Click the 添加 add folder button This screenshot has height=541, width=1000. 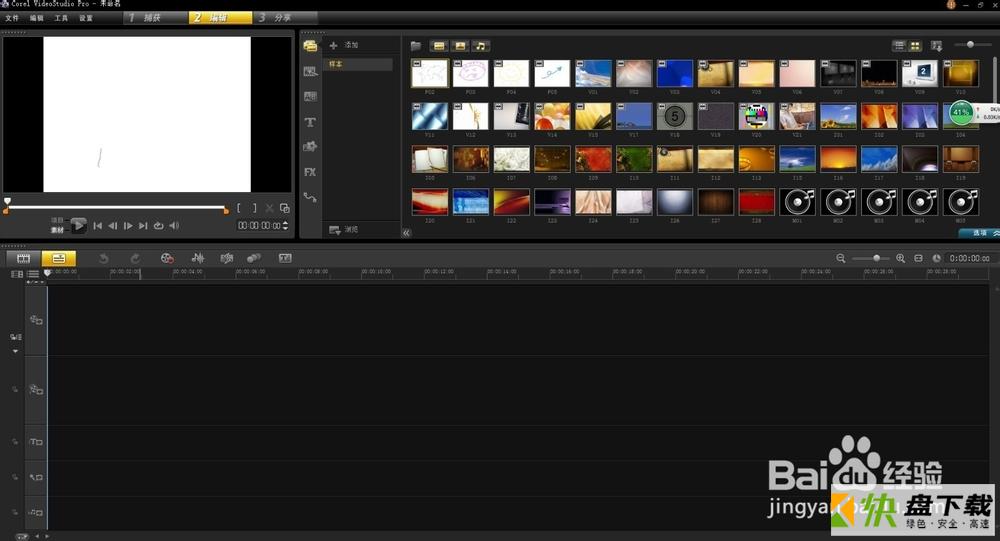coord(344,45)
